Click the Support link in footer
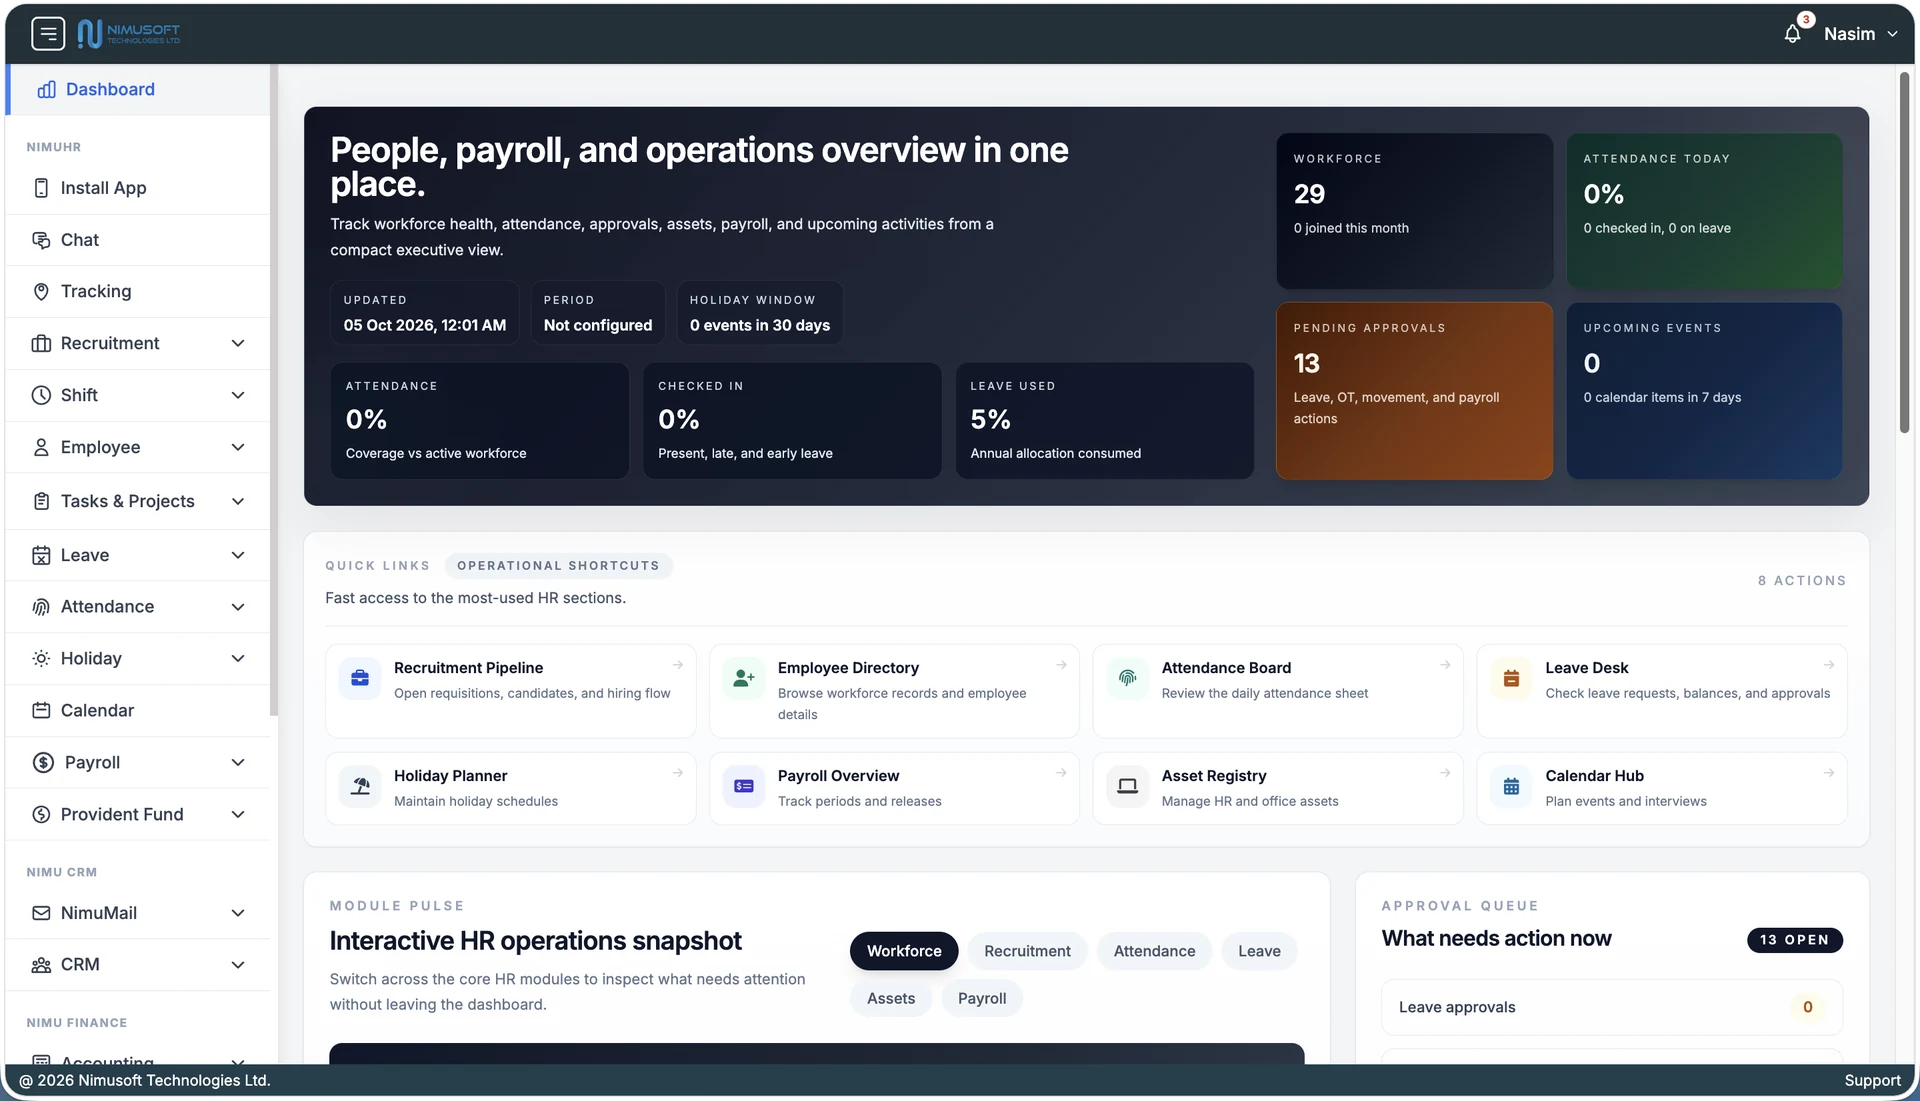 (x=1872, y=1080)
